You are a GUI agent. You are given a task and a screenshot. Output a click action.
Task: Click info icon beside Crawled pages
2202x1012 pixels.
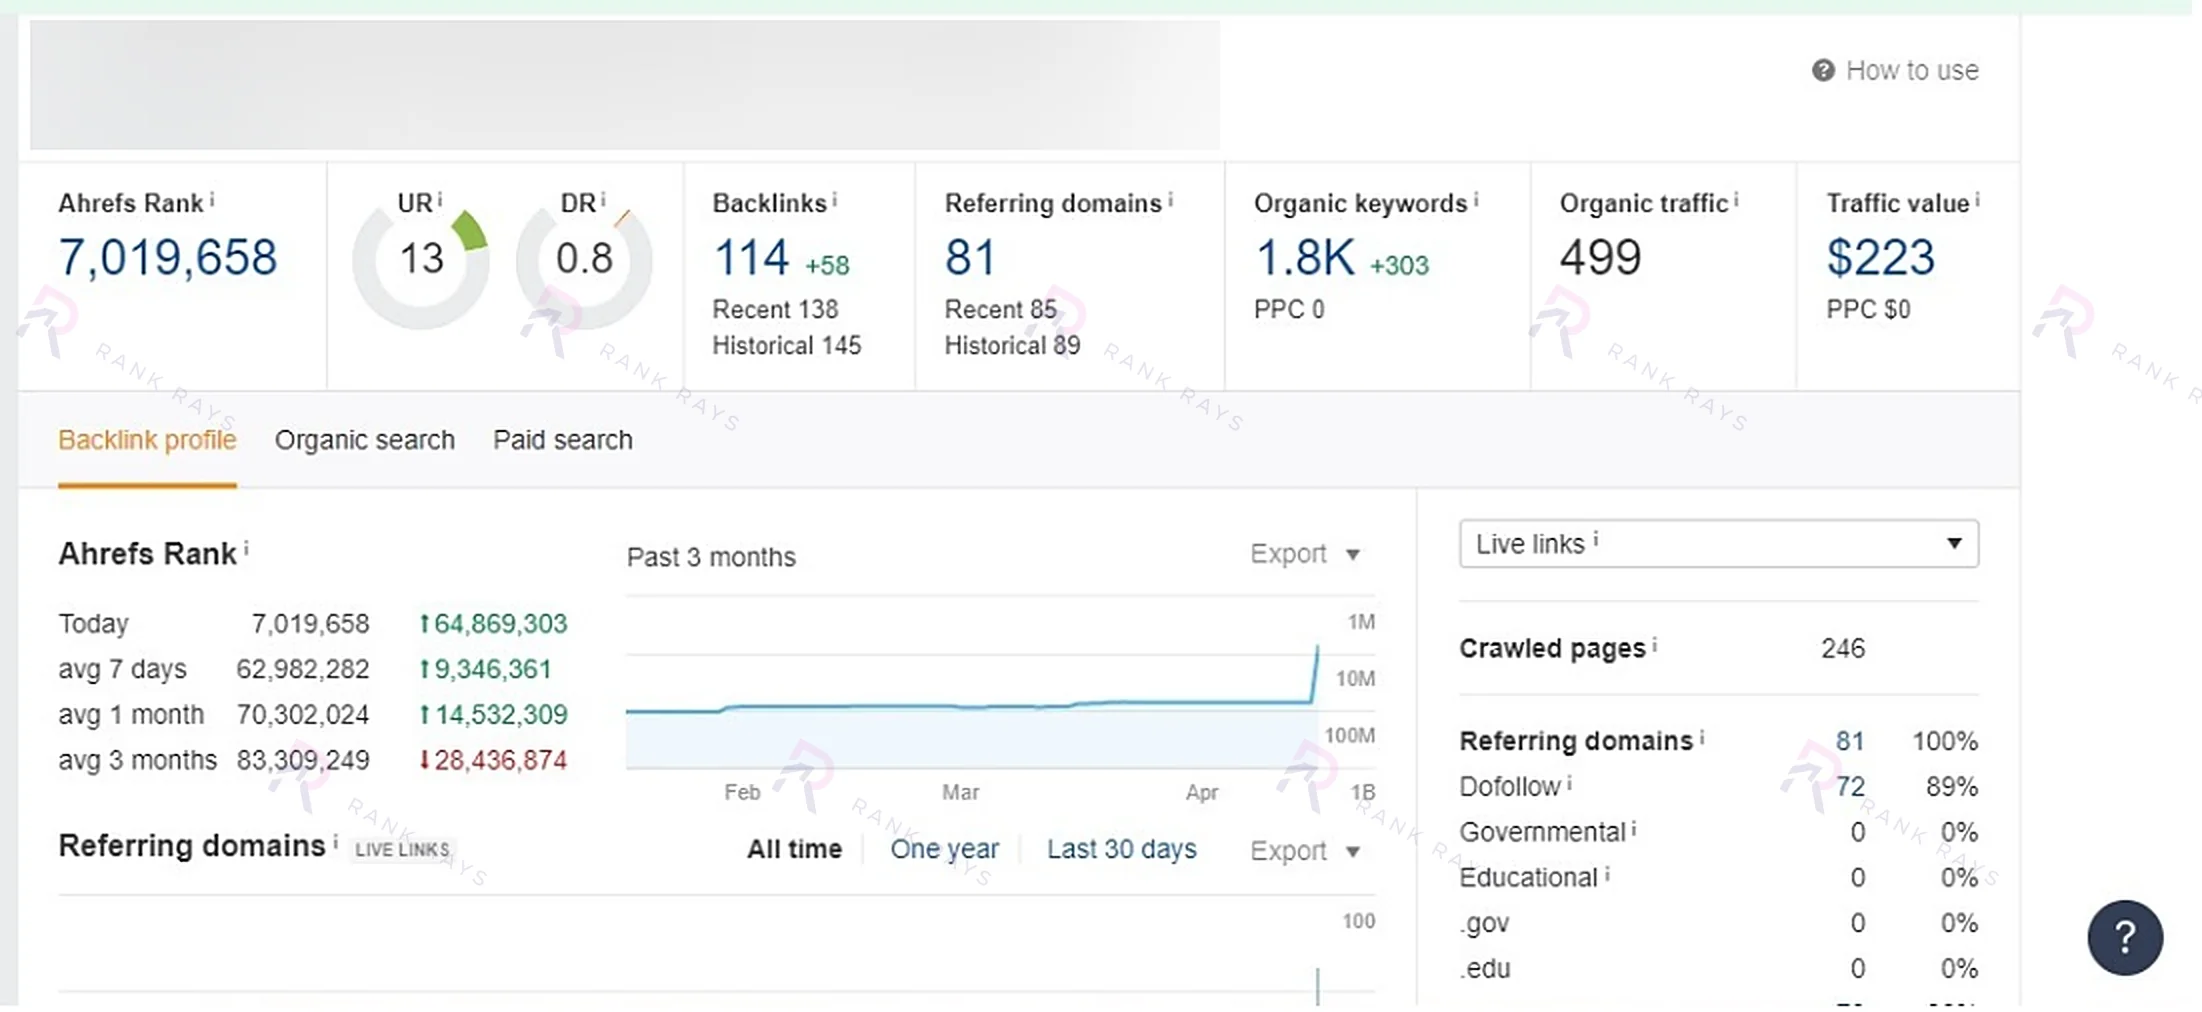click(1654, 645)
